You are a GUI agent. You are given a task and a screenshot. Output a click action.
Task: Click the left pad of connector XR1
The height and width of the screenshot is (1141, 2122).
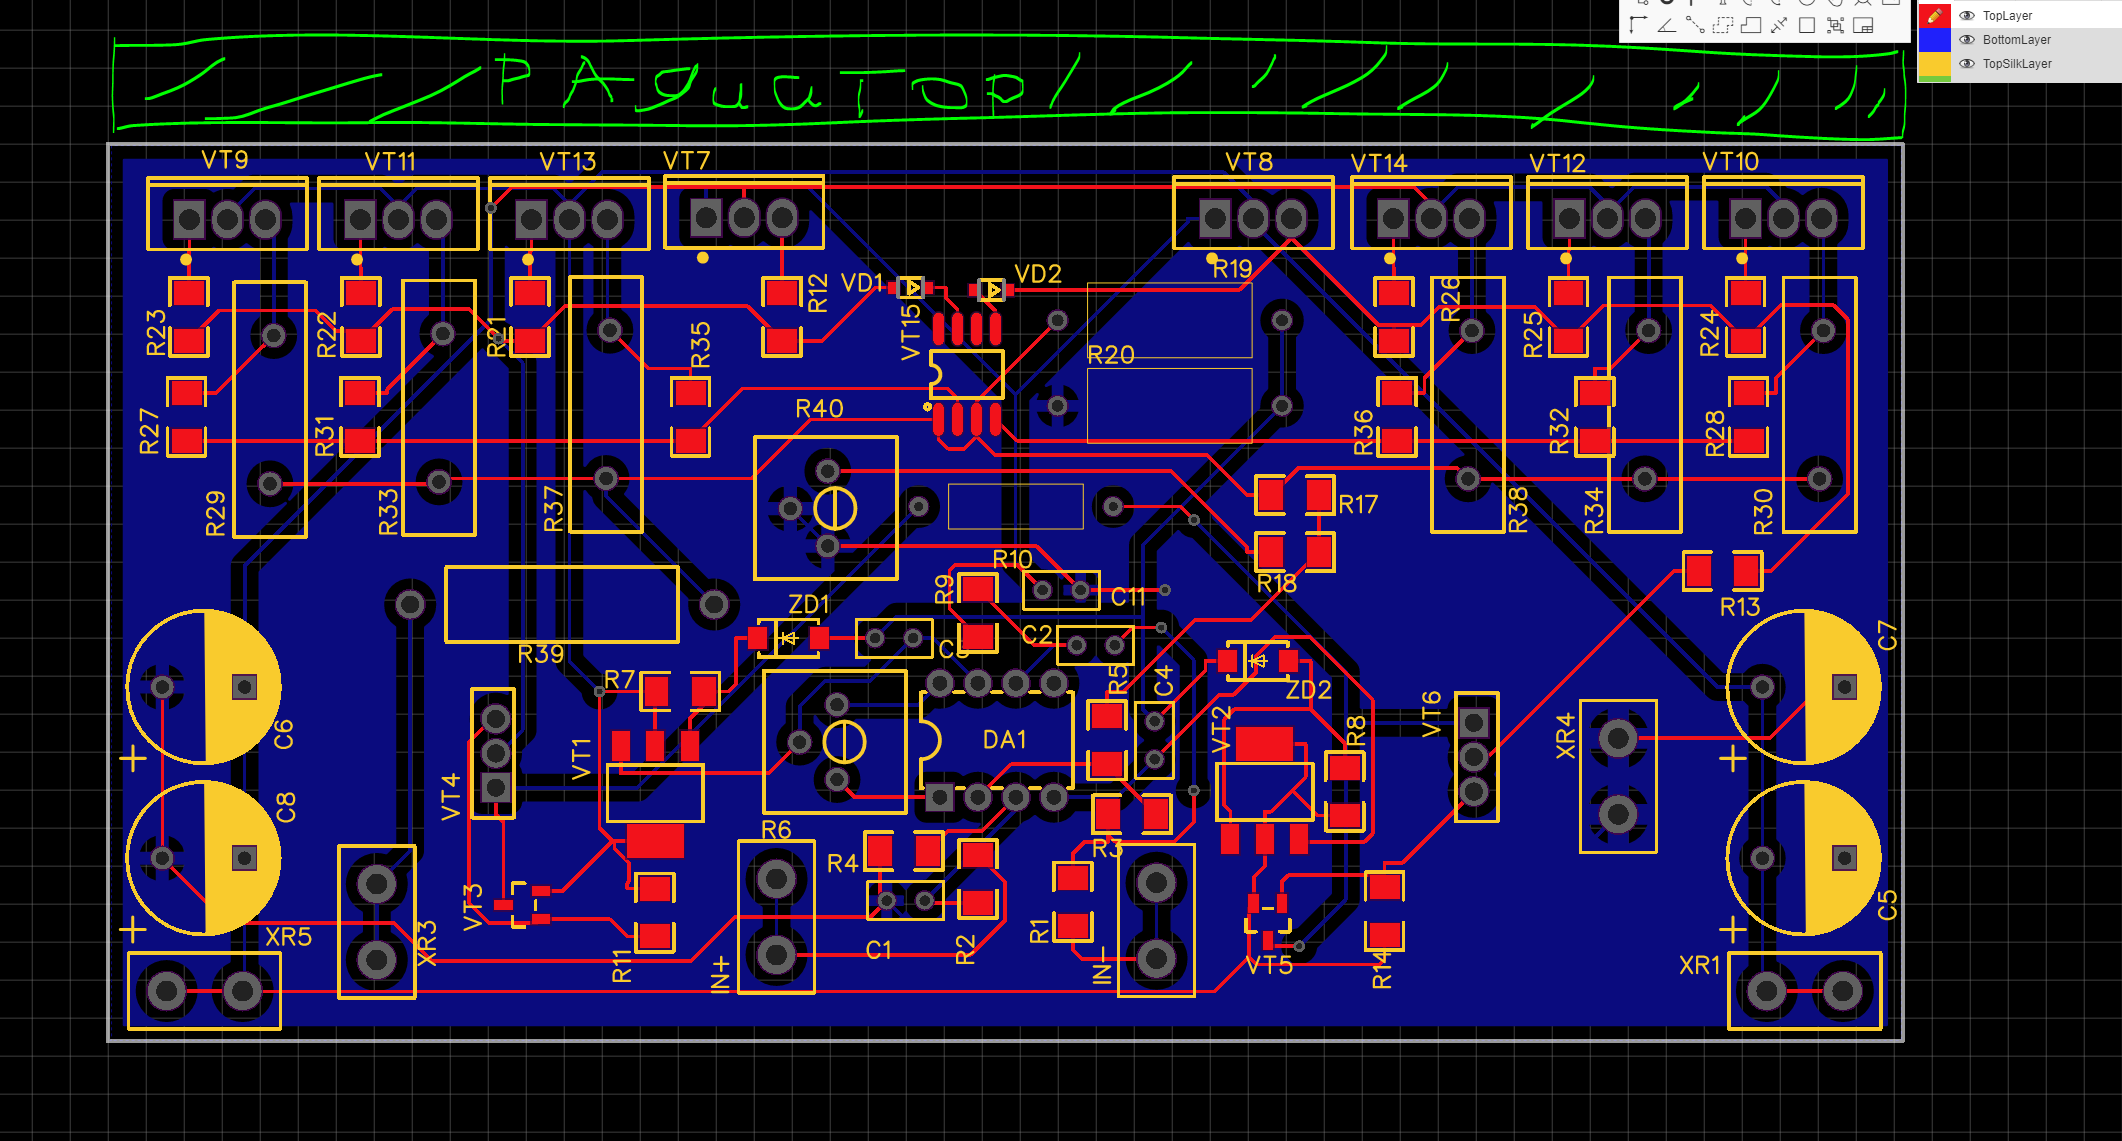[x=1767, y=992]
